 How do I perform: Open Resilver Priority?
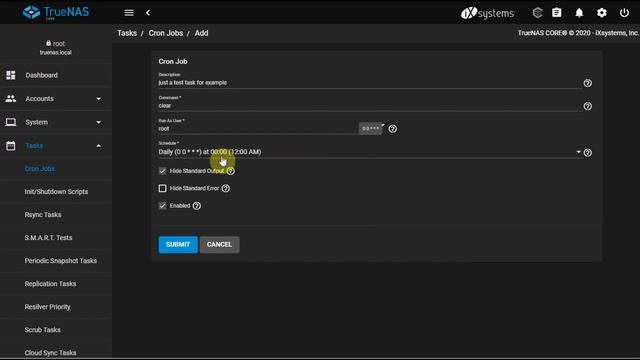[47, 307]
